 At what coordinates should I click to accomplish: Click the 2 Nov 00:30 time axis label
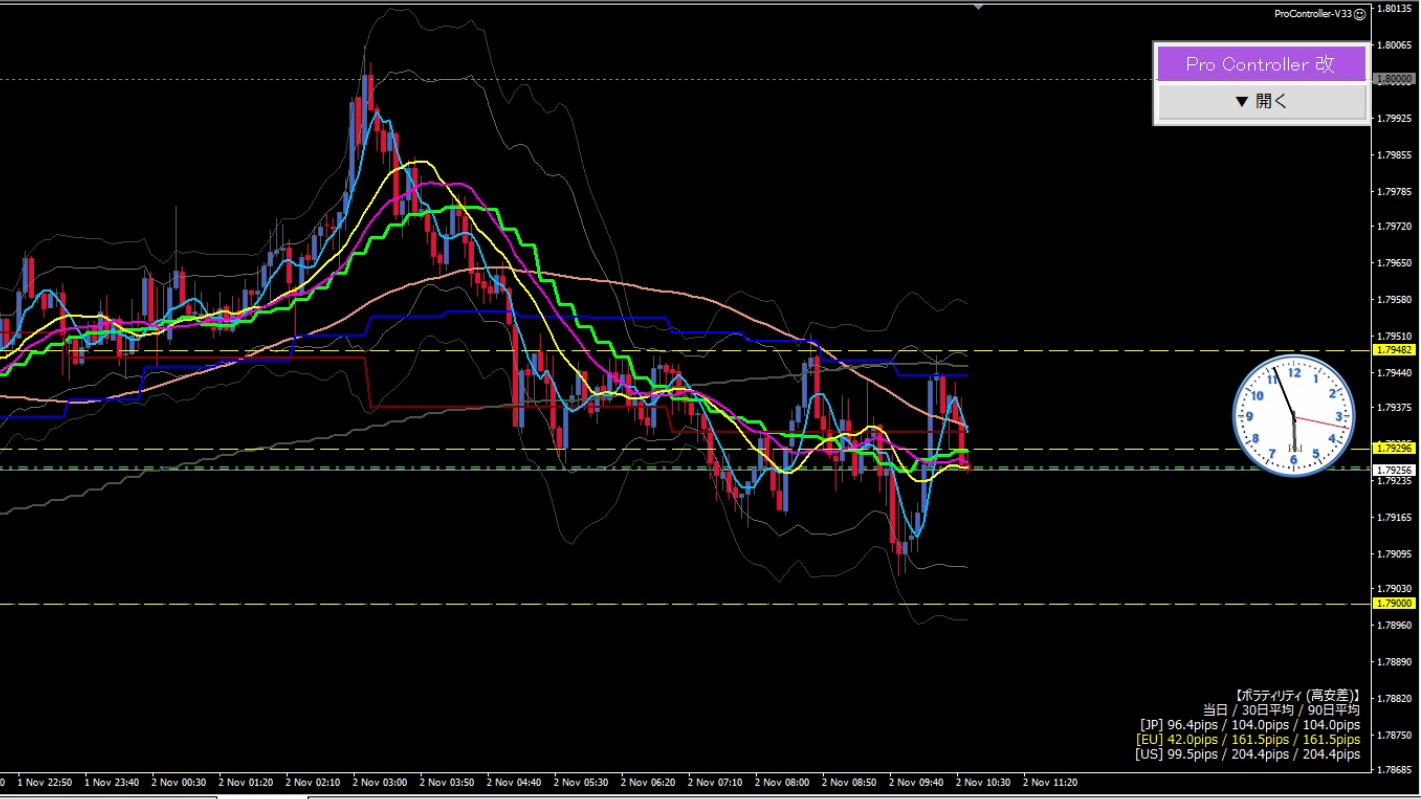180,782
